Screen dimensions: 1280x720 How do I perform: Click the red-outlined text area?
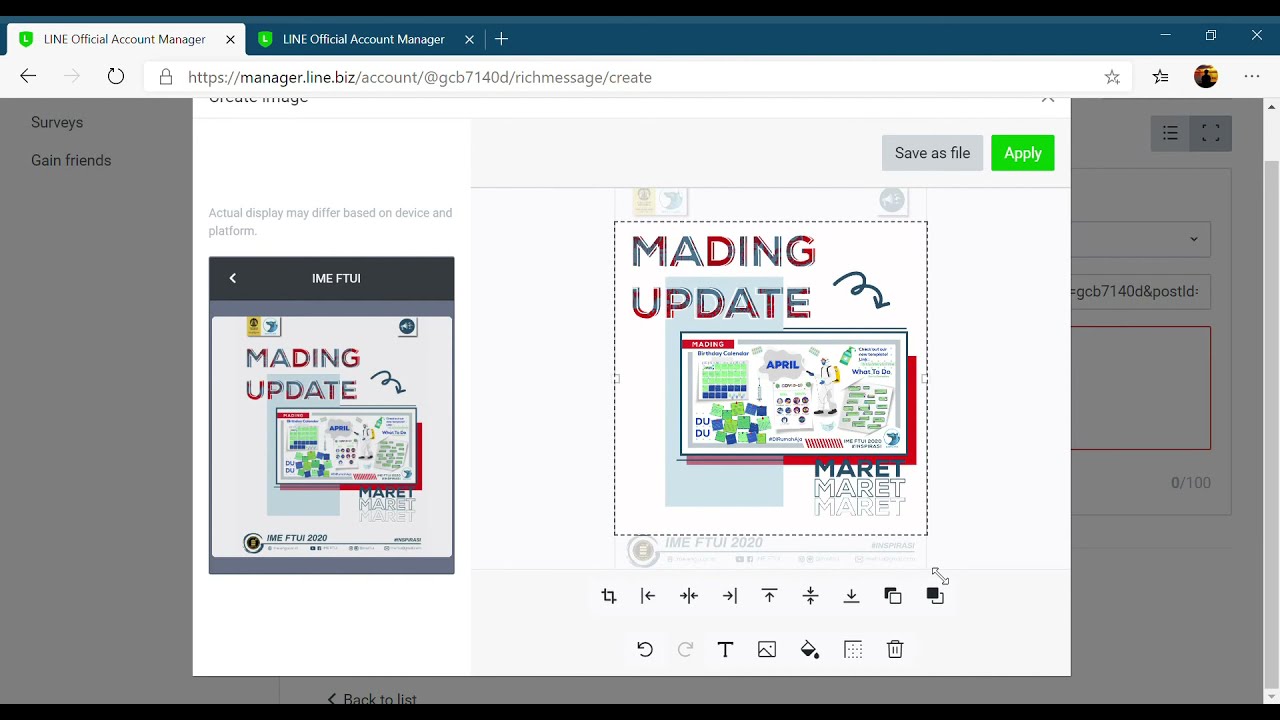coord(1141,388)
